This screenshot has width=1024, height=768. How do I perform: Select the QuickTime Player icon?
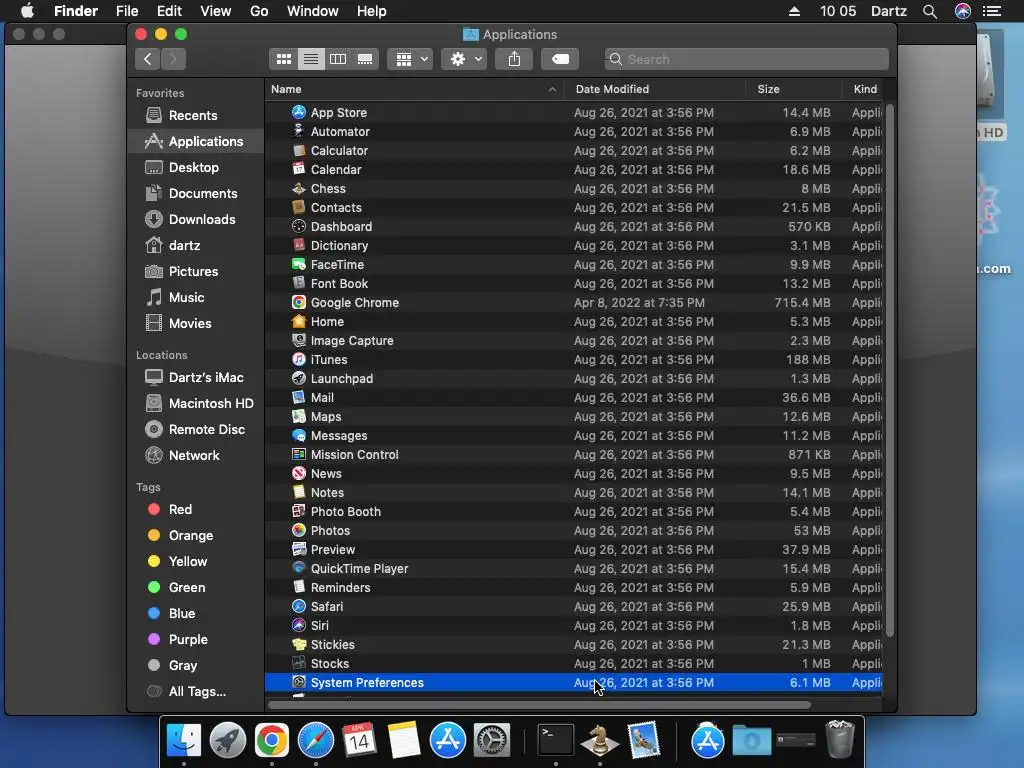point(298,568)
